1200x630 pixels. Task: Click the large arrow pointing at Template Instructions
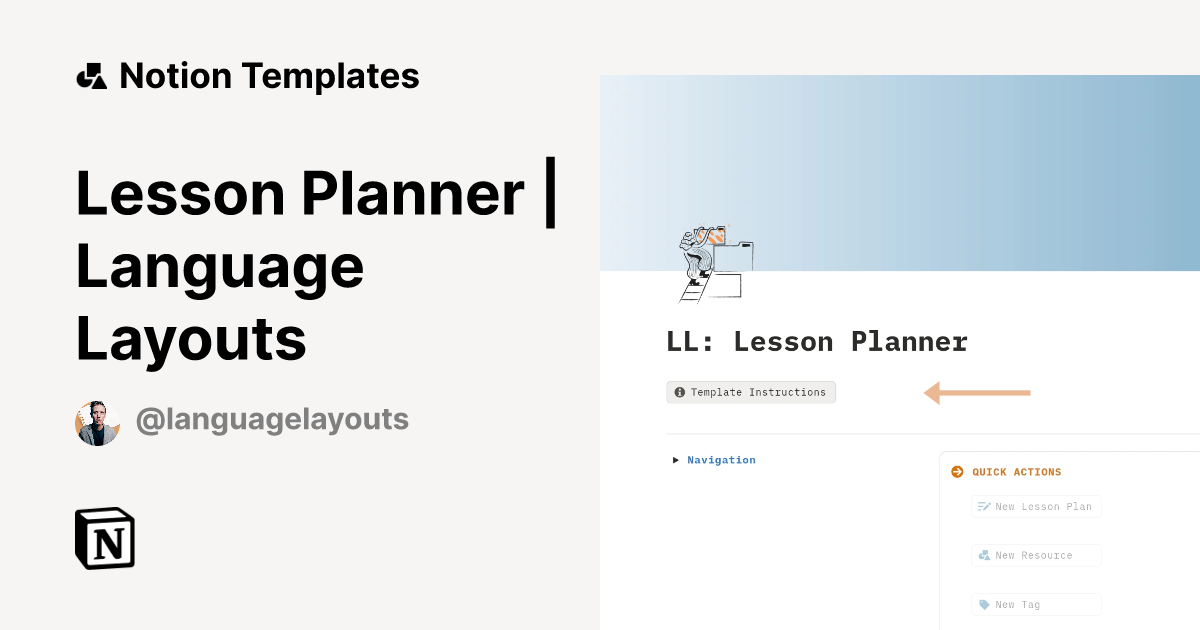click(x=978, y=393)
